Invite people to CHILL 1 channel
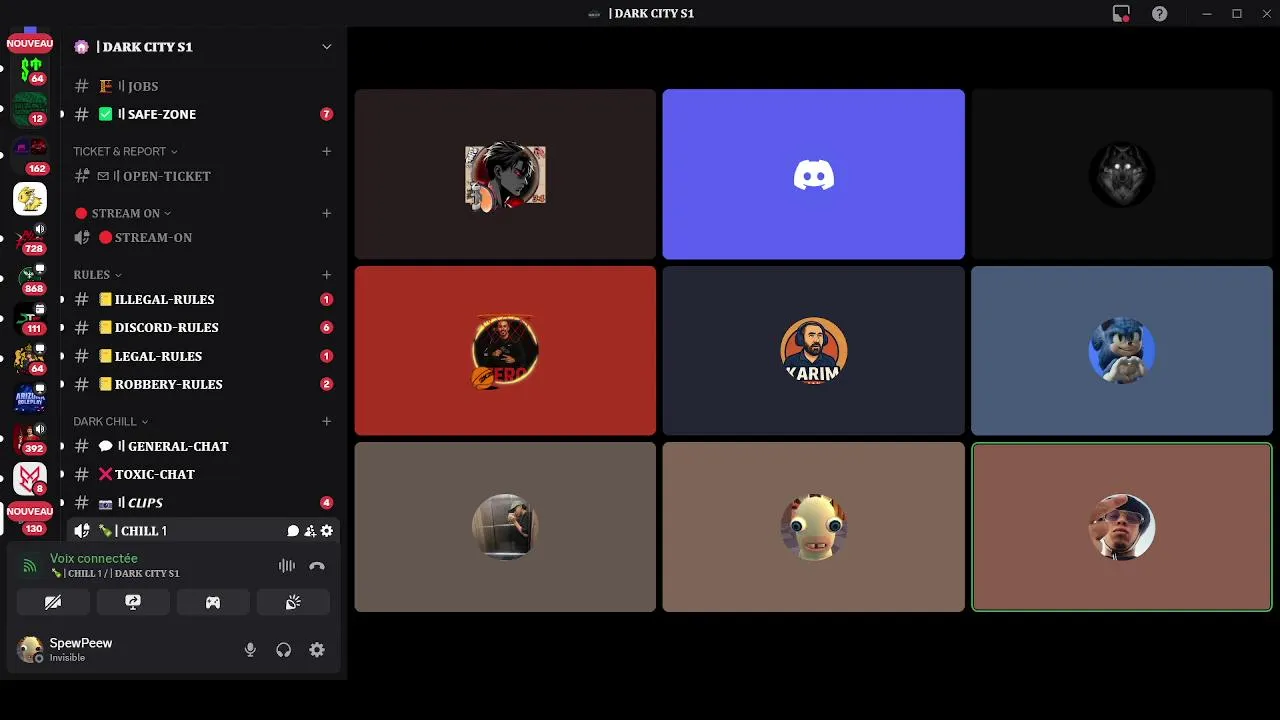Viewport: 1280px width, 720px height. click(x=310, y=531)
